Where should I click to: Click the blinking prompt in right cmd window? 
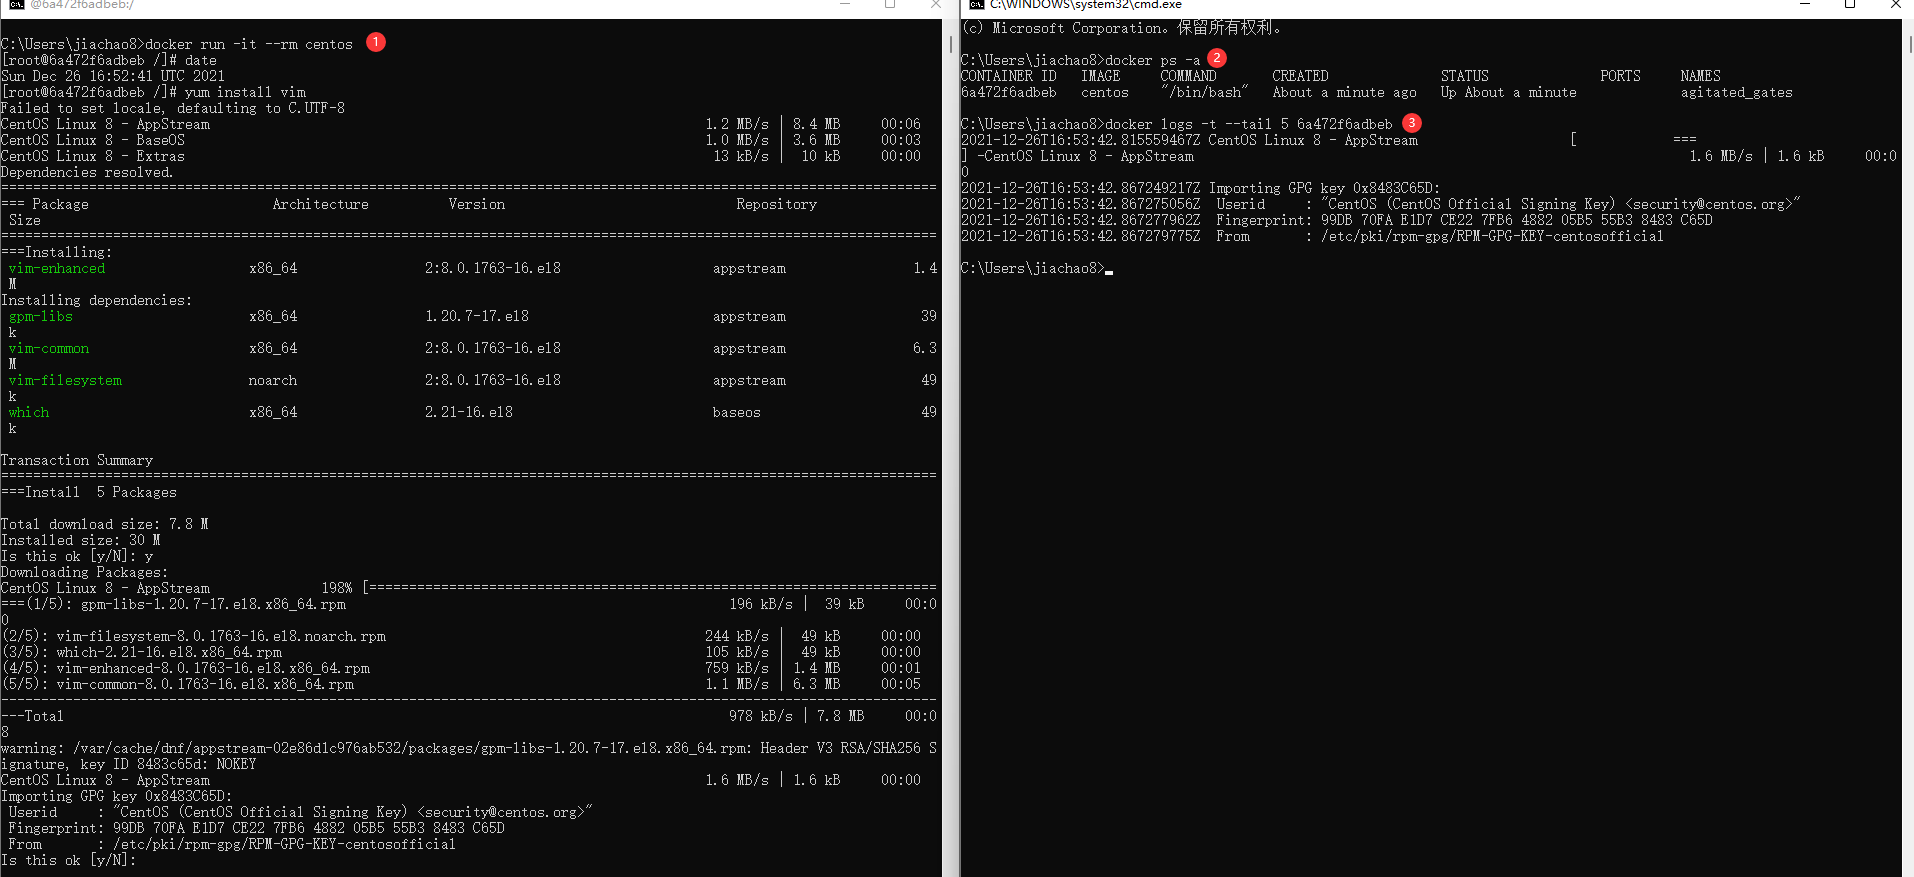pyautogui.click(x=1109, y=270)
